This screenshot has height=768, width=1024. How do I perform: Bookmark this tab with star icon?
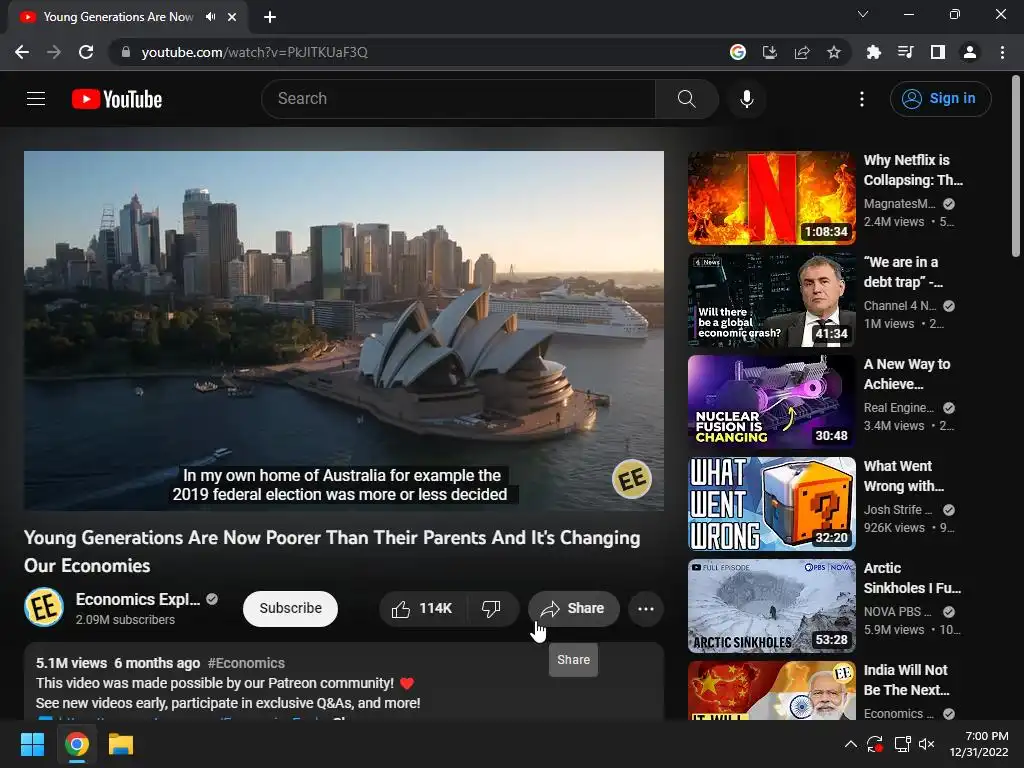click(834, 52)
